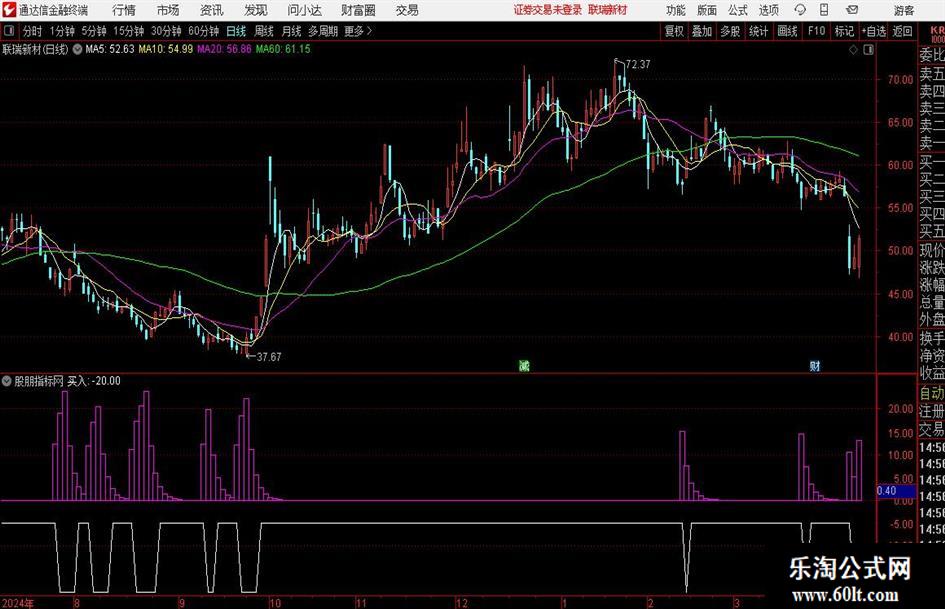Screen dimensions: 945x609
Task: Open the 问小达 menu
Action: point(304,10)
